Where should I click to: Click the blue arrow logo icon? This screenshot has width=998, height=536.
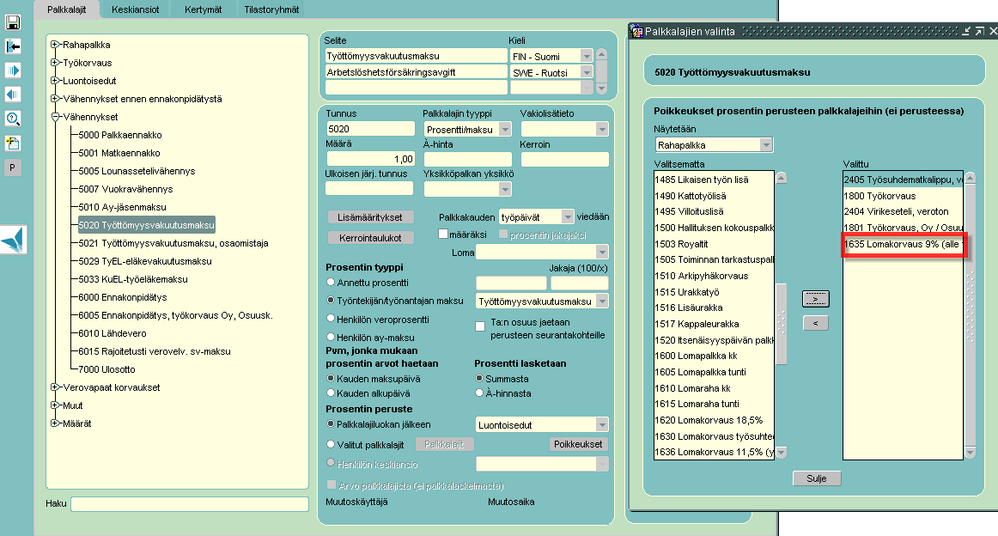[13, 240]
